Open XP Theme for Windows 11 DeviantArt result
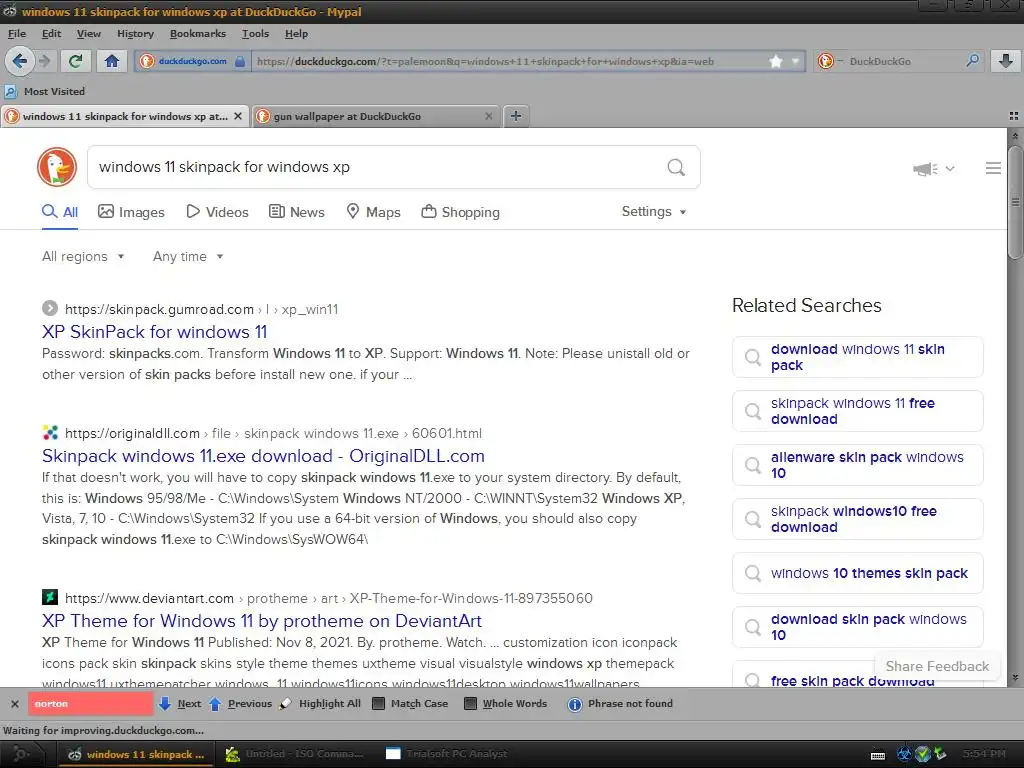1024x768 pixels. point(262,620)
